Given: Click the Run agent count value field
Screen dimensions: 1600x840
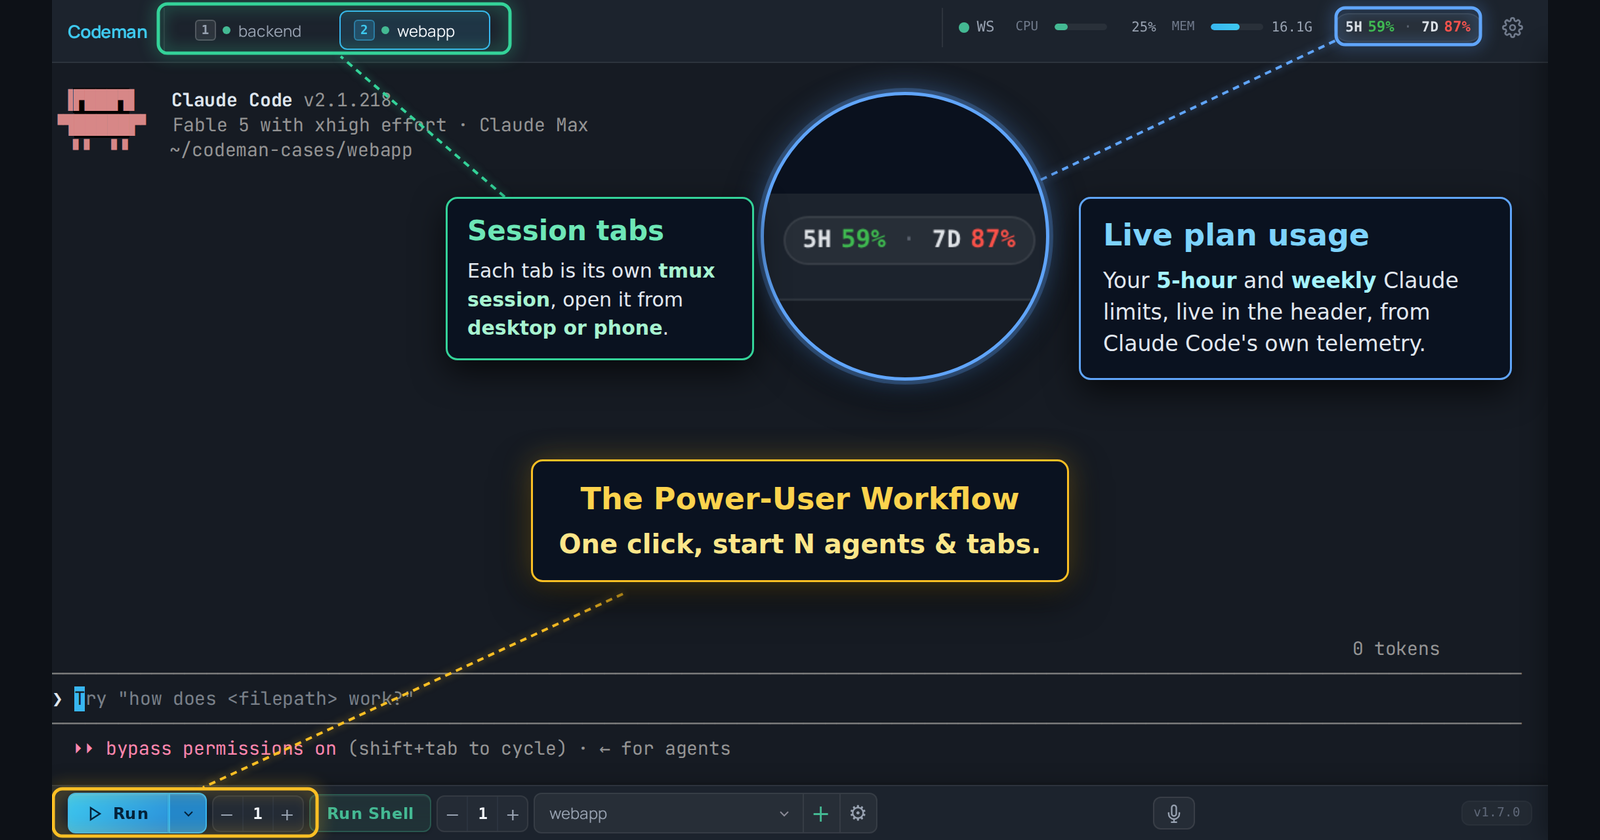Looking at the screenshot, I should 257,814.
